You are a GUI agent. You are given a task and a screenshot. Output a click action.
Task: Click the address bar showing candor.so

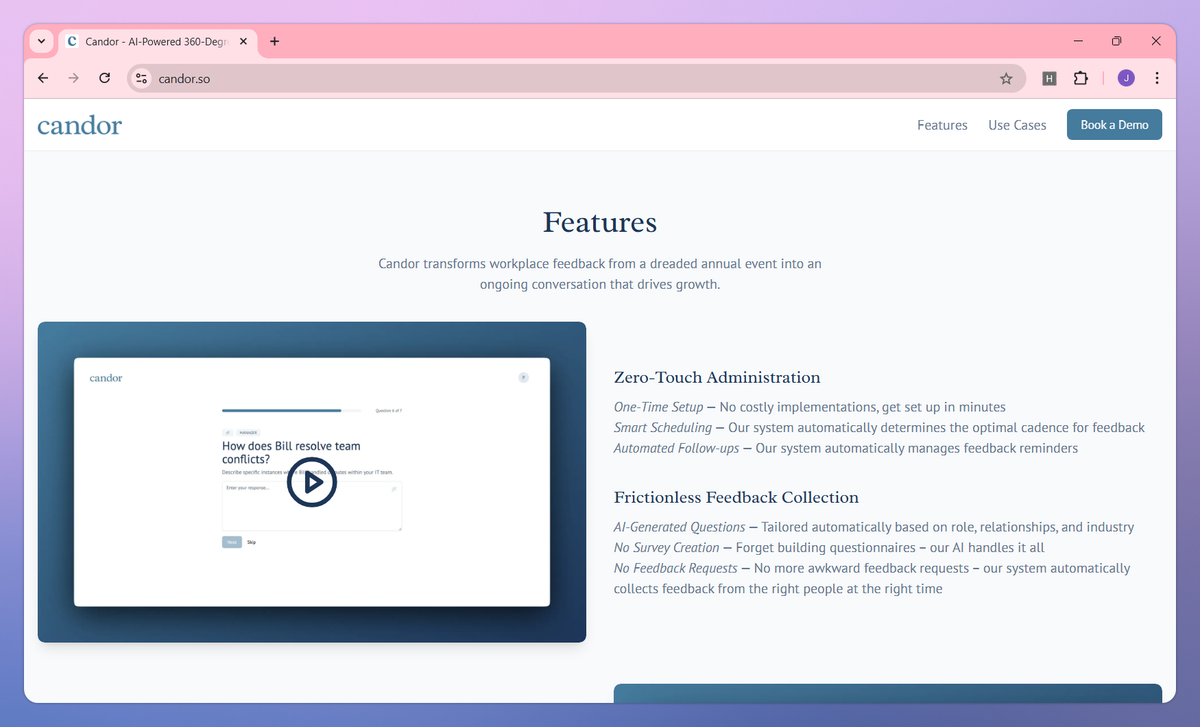[576, 78]
